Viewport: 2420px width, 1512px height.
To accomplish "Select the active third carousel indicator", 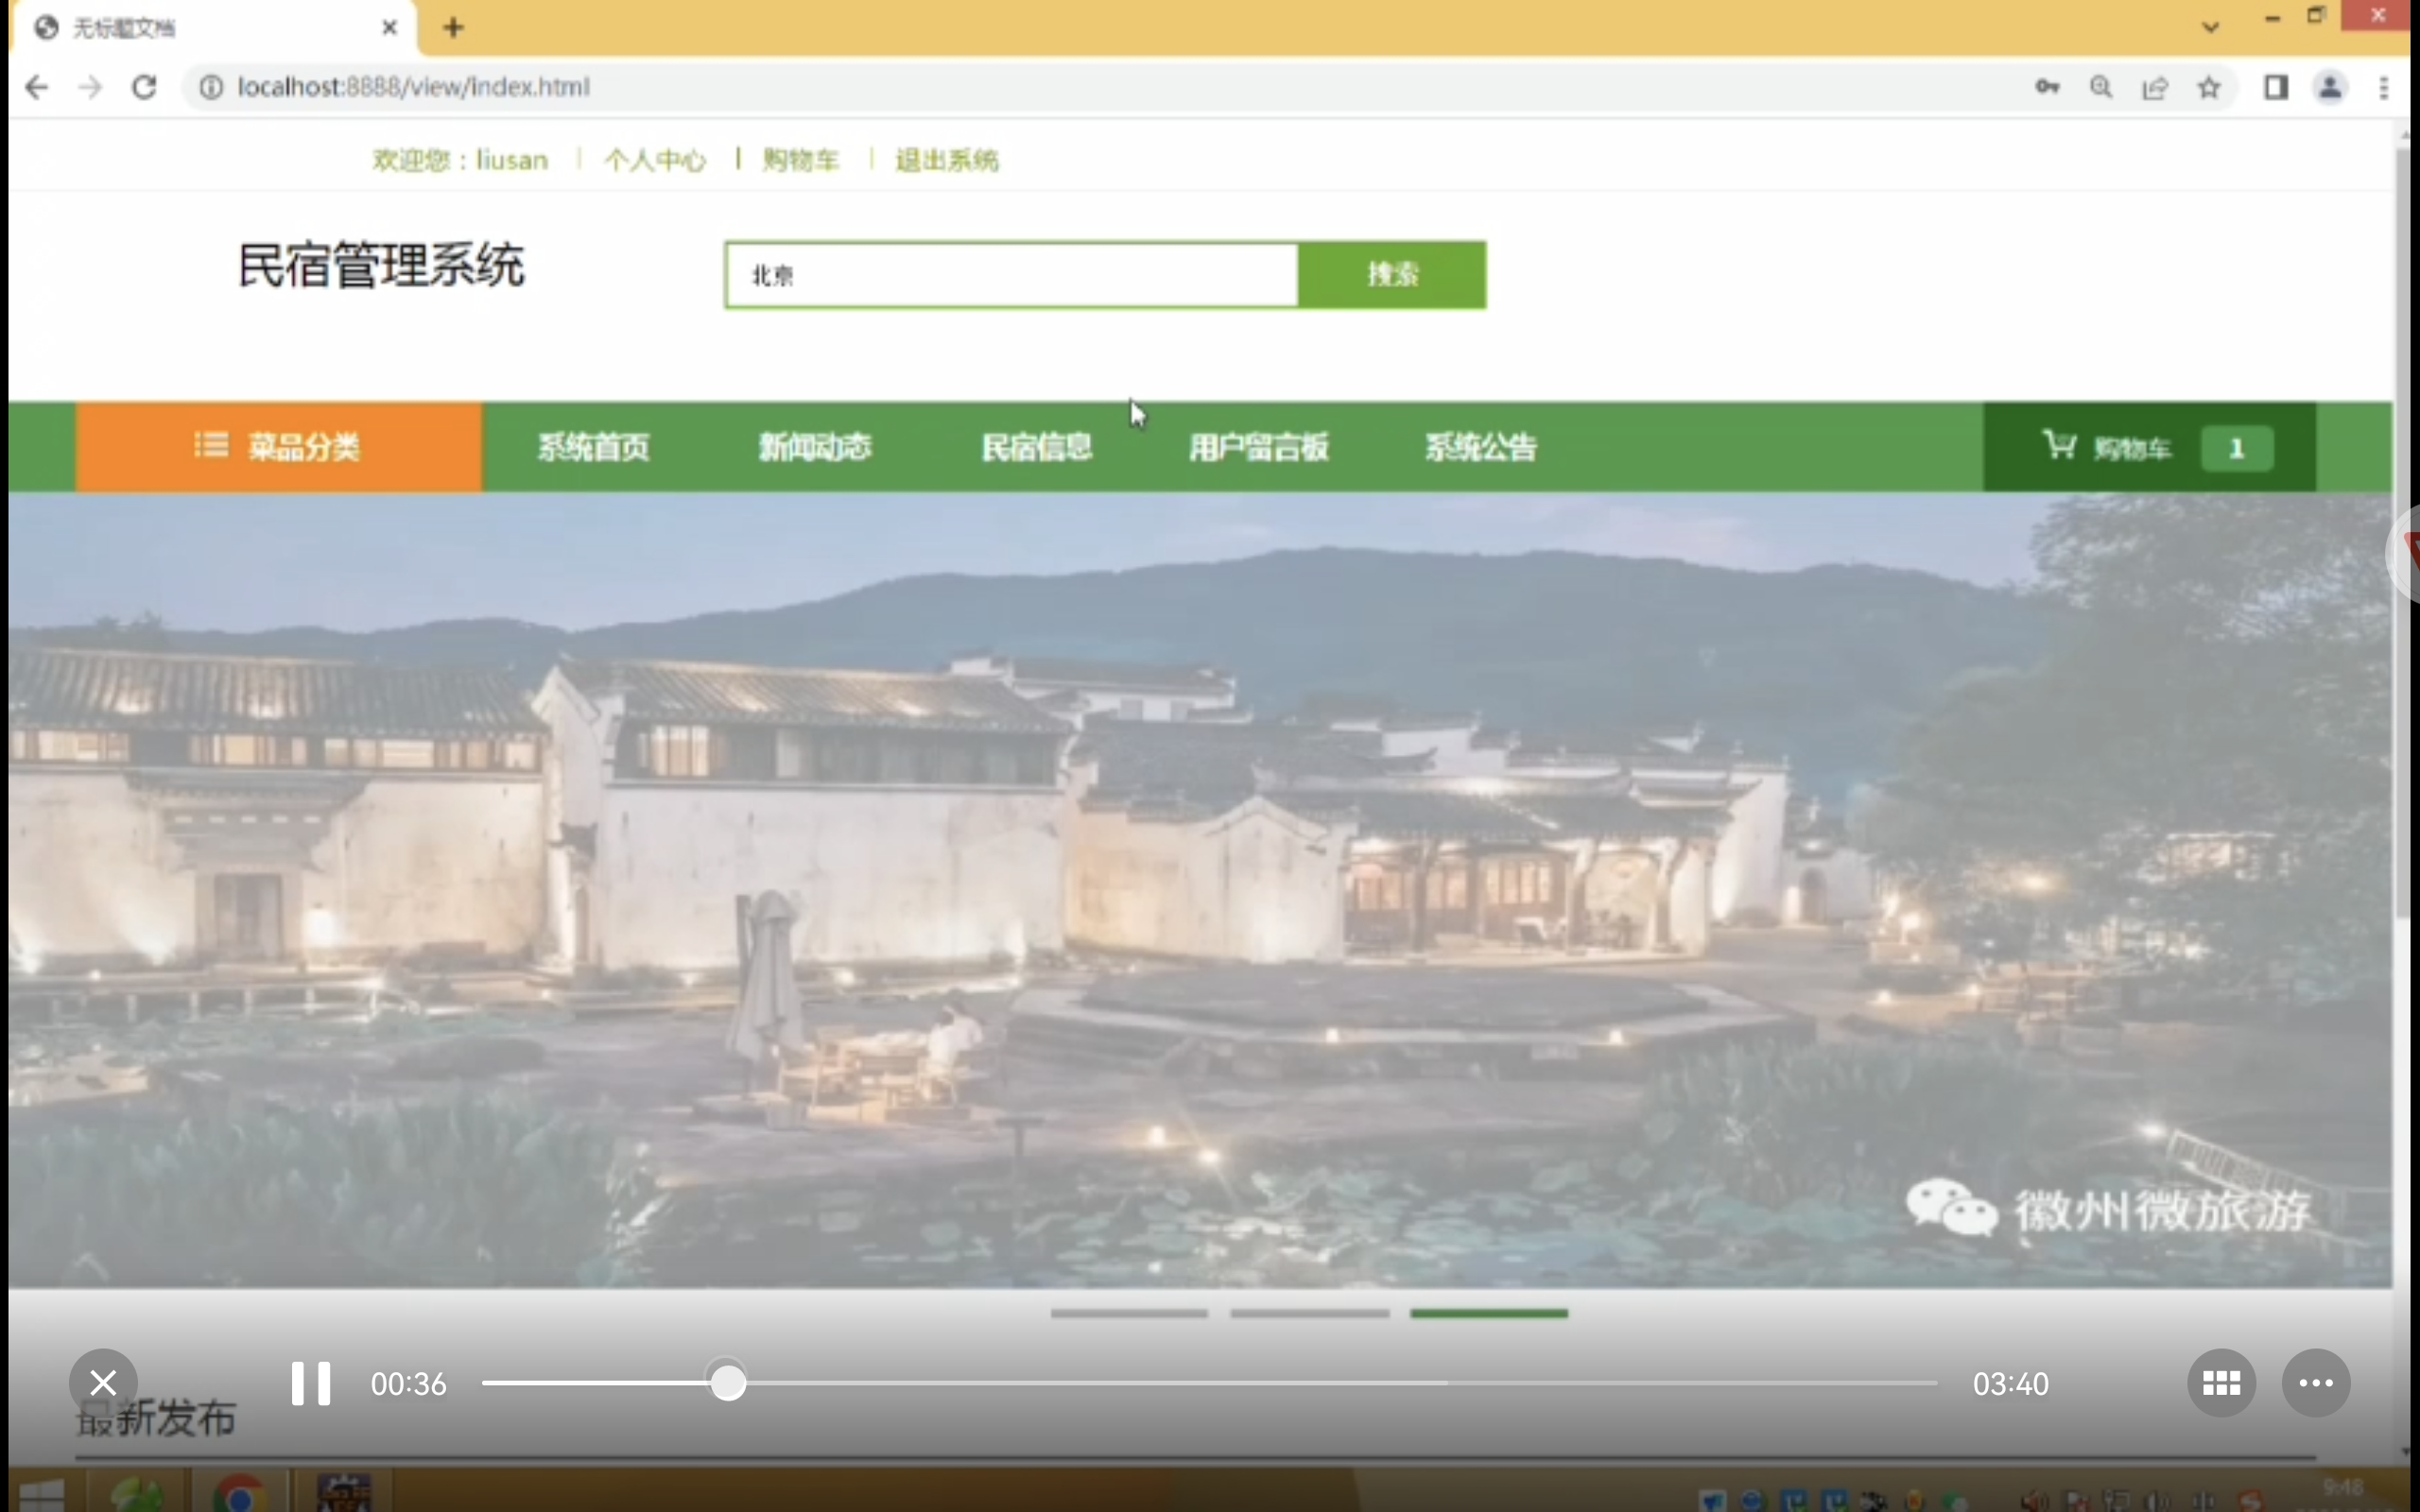I will pos(1489,1313).
